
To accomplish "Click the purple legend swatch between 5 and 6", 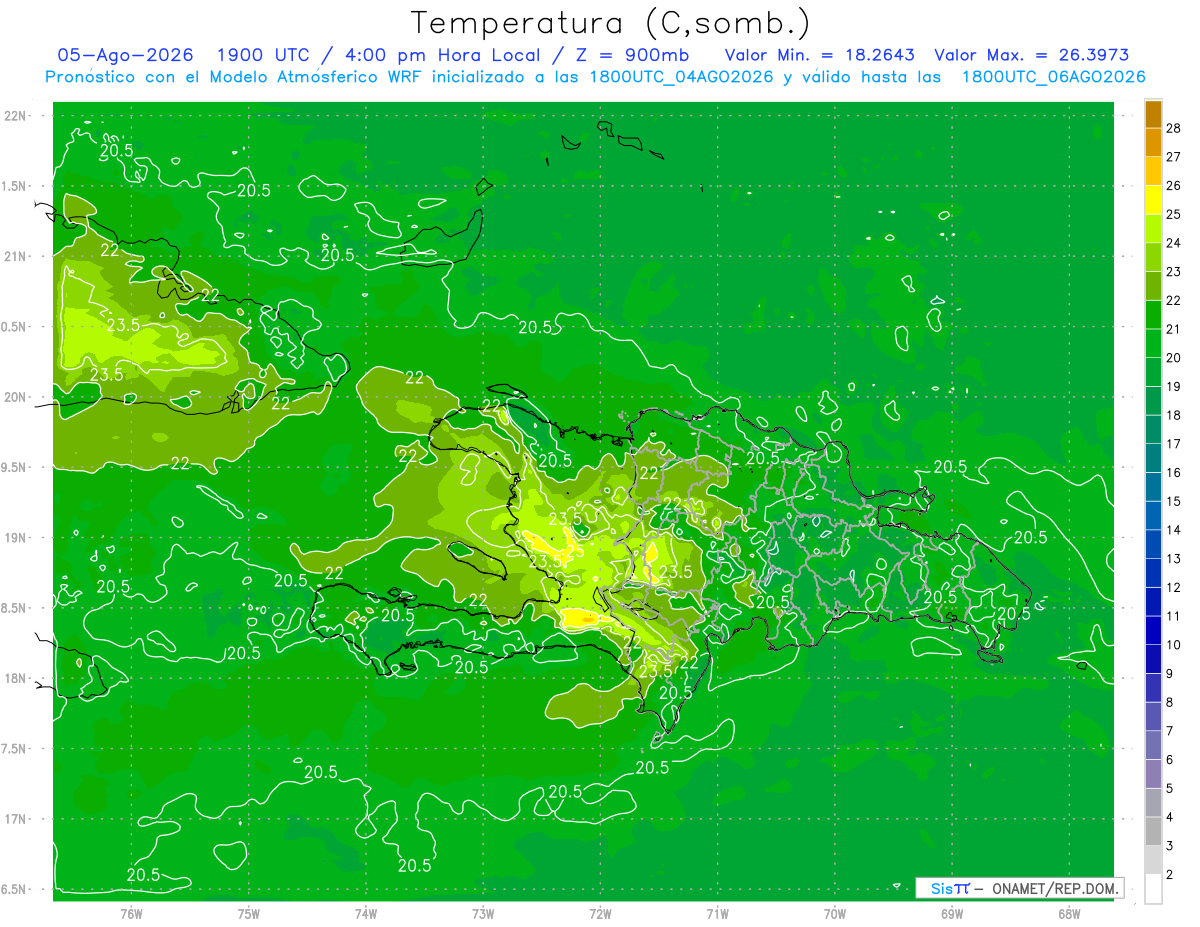I will 1153,774.
